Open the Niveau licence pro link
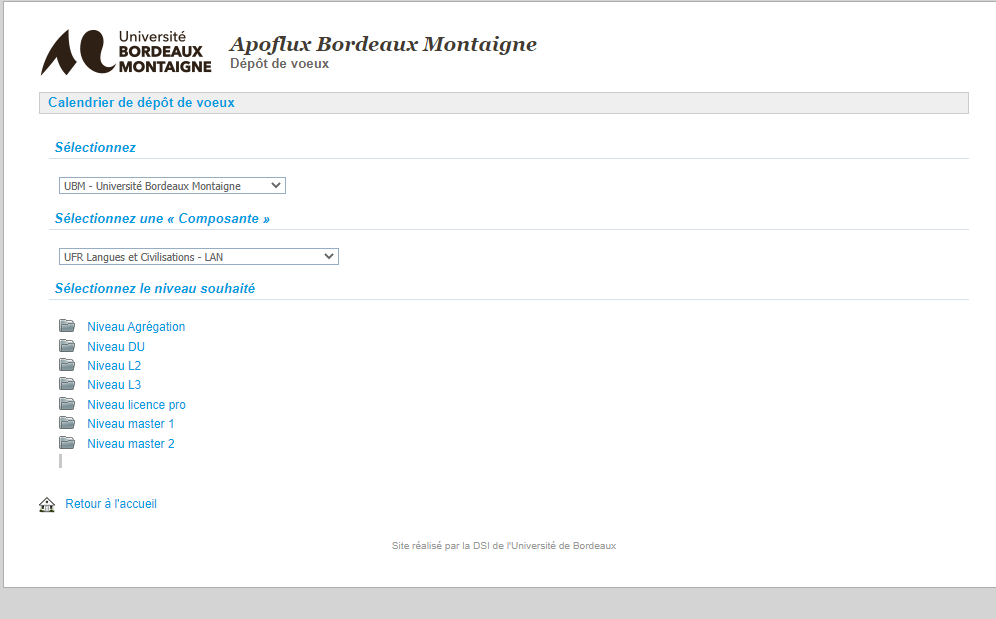 coord(136,405)
